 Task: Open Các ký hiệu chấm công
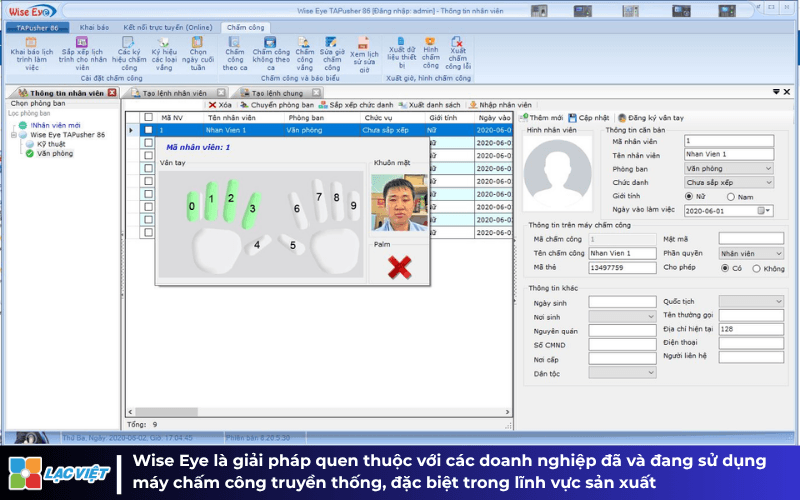pos(129,54)
